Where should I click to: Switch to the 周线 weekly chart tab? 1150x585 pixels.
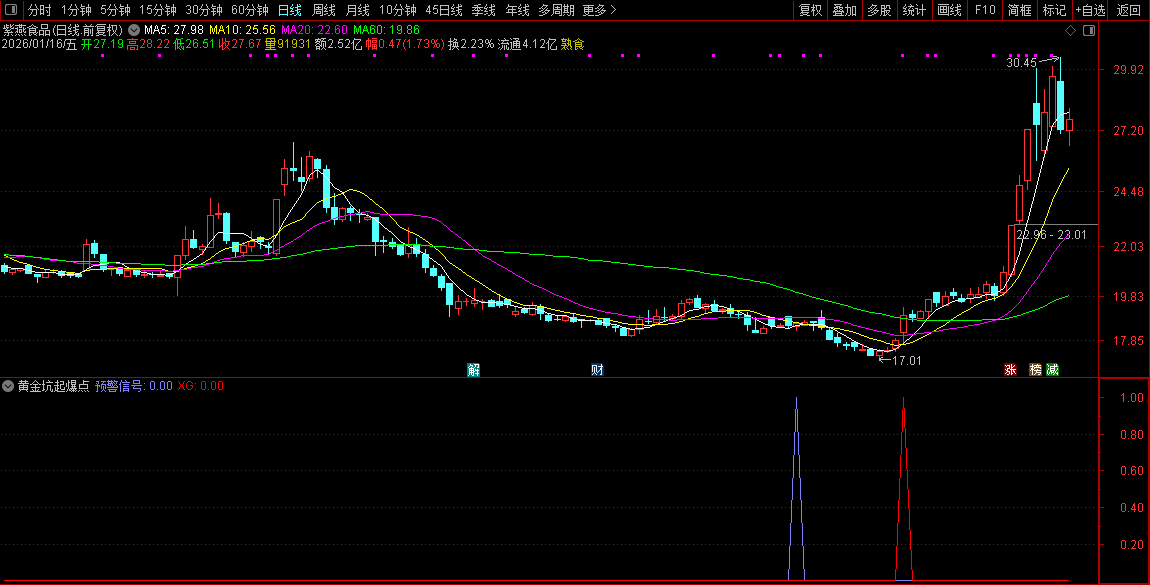(x=323, y=10)
